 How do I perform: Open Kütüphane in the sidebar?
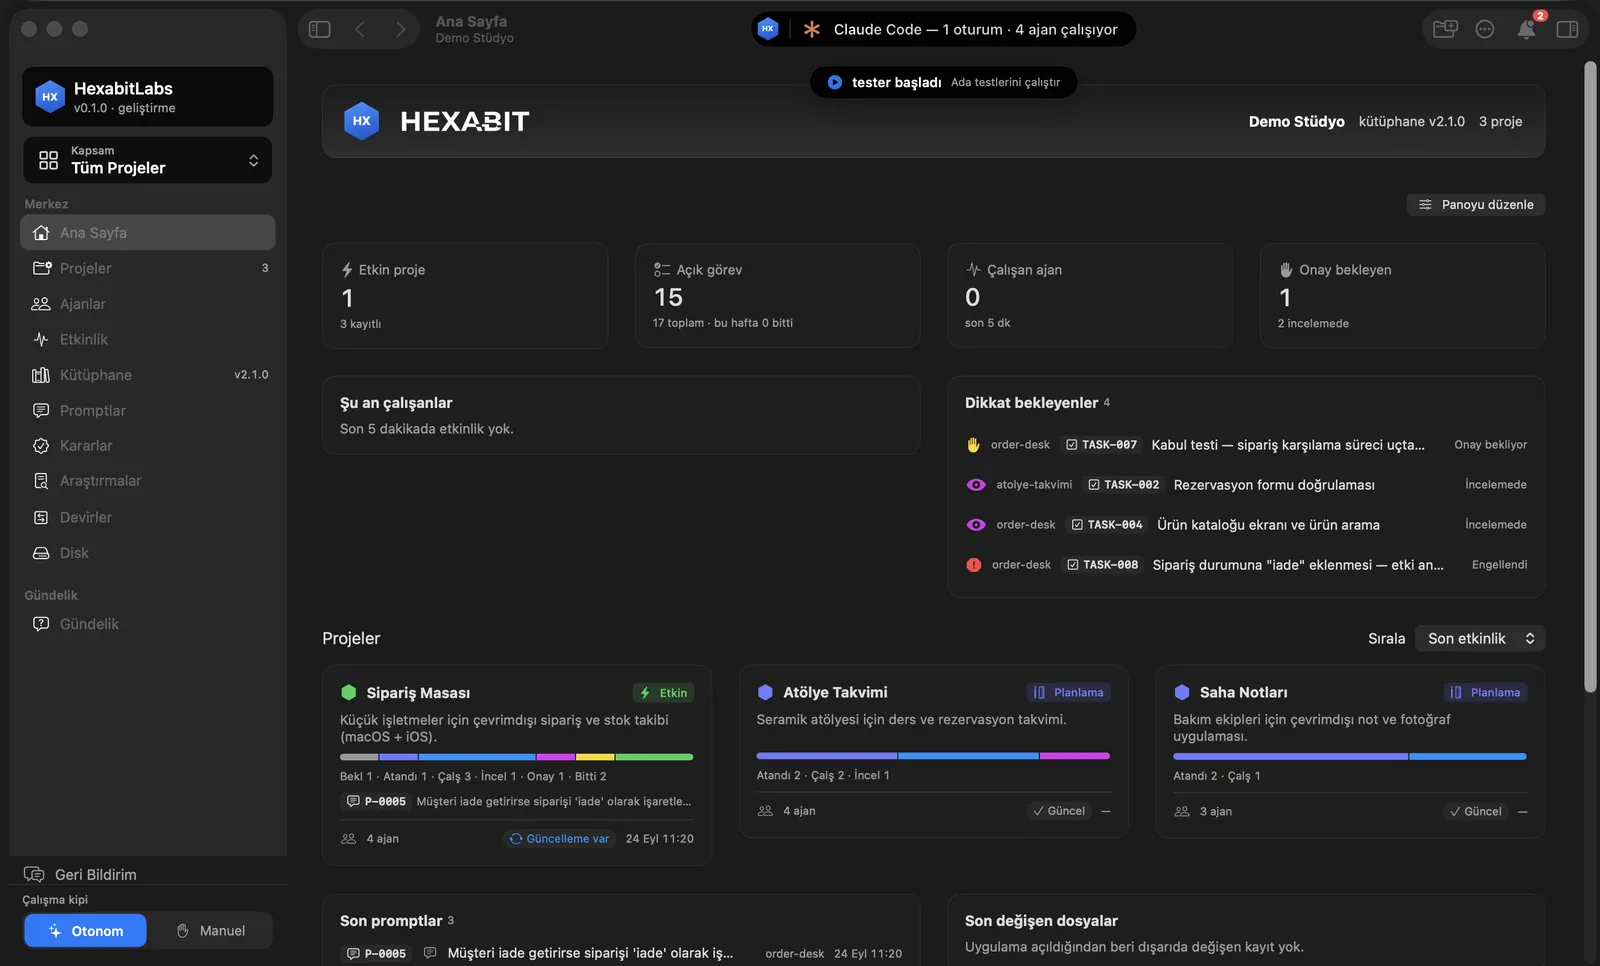(x=147, y=375)
